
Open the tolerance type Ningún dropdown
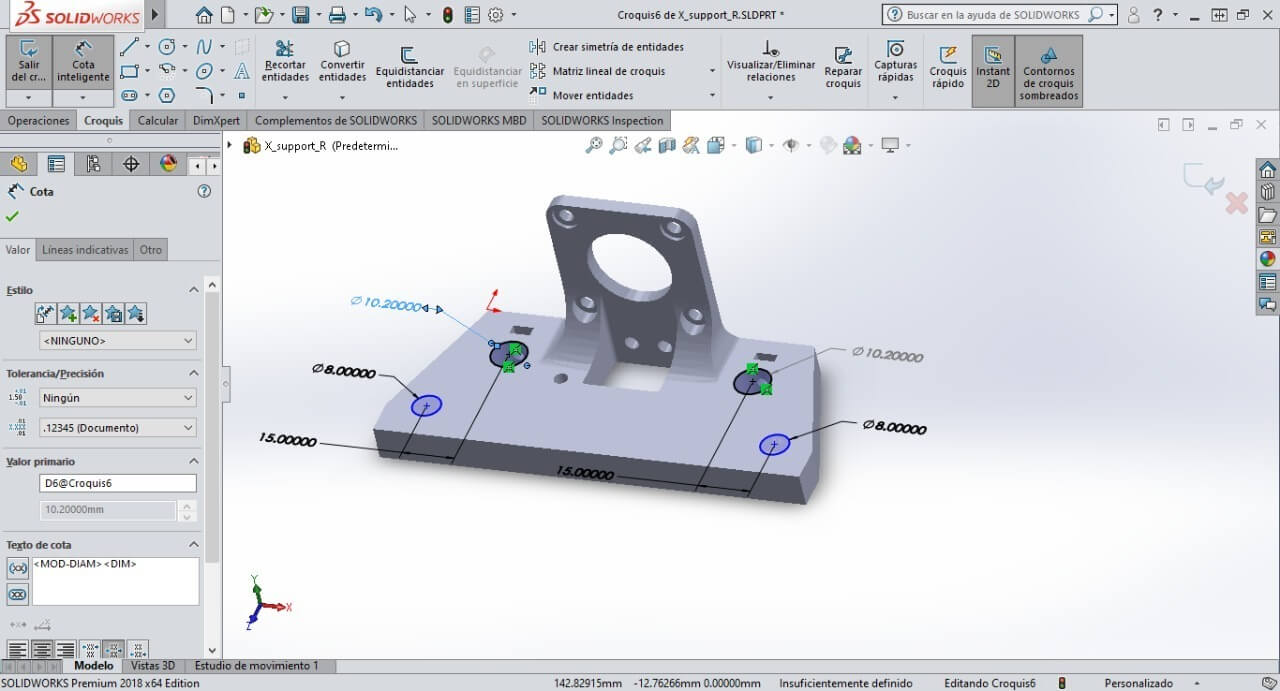[117, 398]
